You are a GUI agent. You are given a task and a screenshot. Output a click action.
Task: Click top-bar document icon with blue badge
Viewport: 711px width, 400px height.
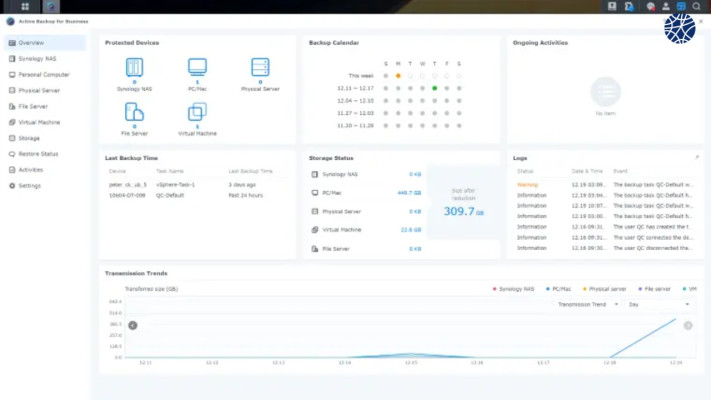(629, 6)
